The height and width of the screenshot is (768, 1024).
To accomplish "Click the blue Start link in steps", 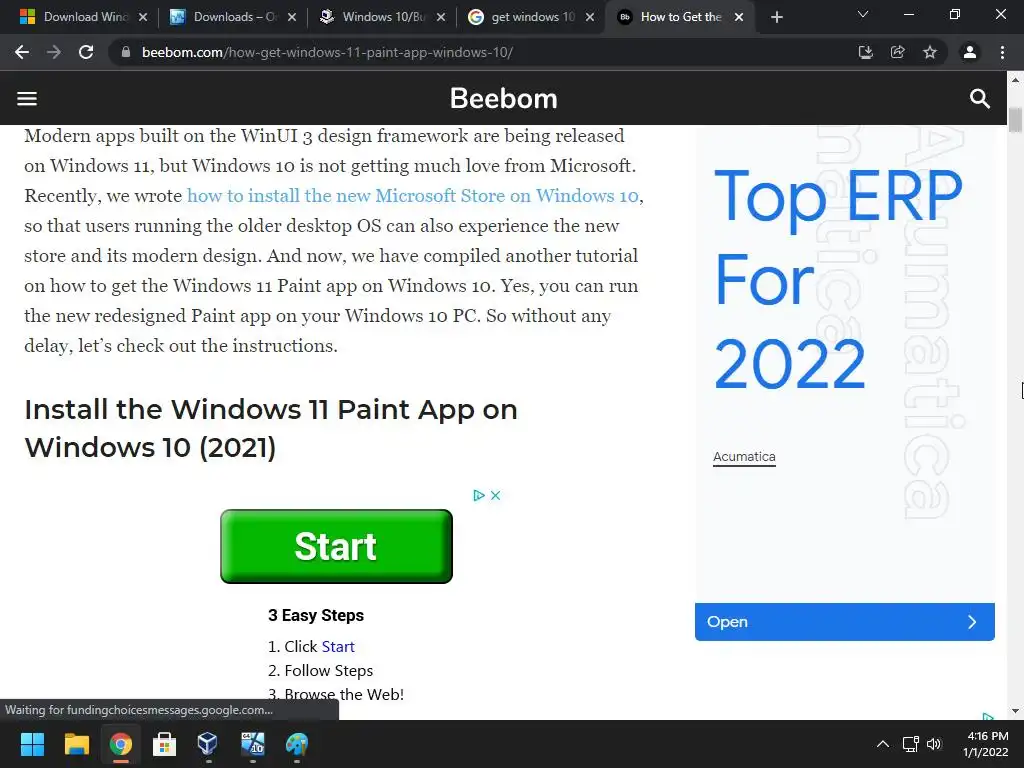I will point(338,647).
